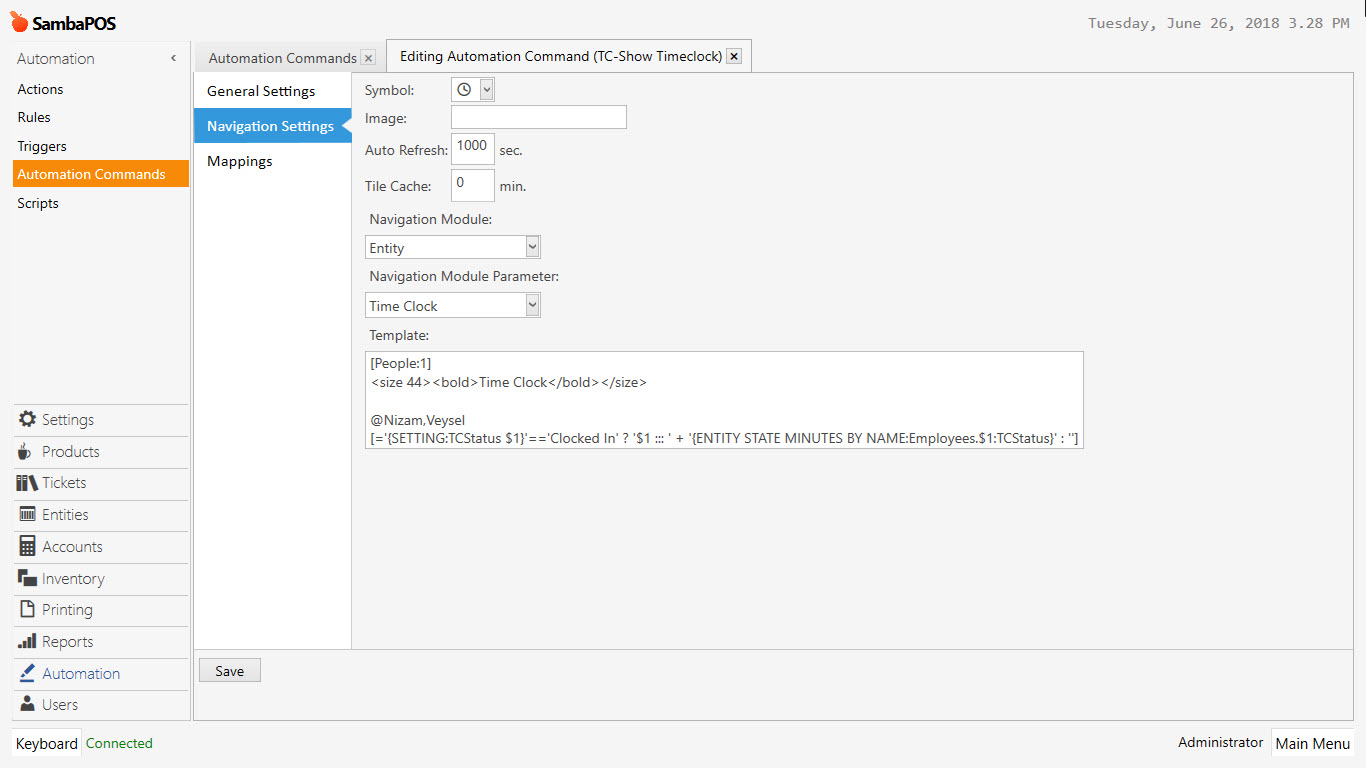Open the Symbol dropdown
This screenshot has width=1366, height=768.
(487, 89)
